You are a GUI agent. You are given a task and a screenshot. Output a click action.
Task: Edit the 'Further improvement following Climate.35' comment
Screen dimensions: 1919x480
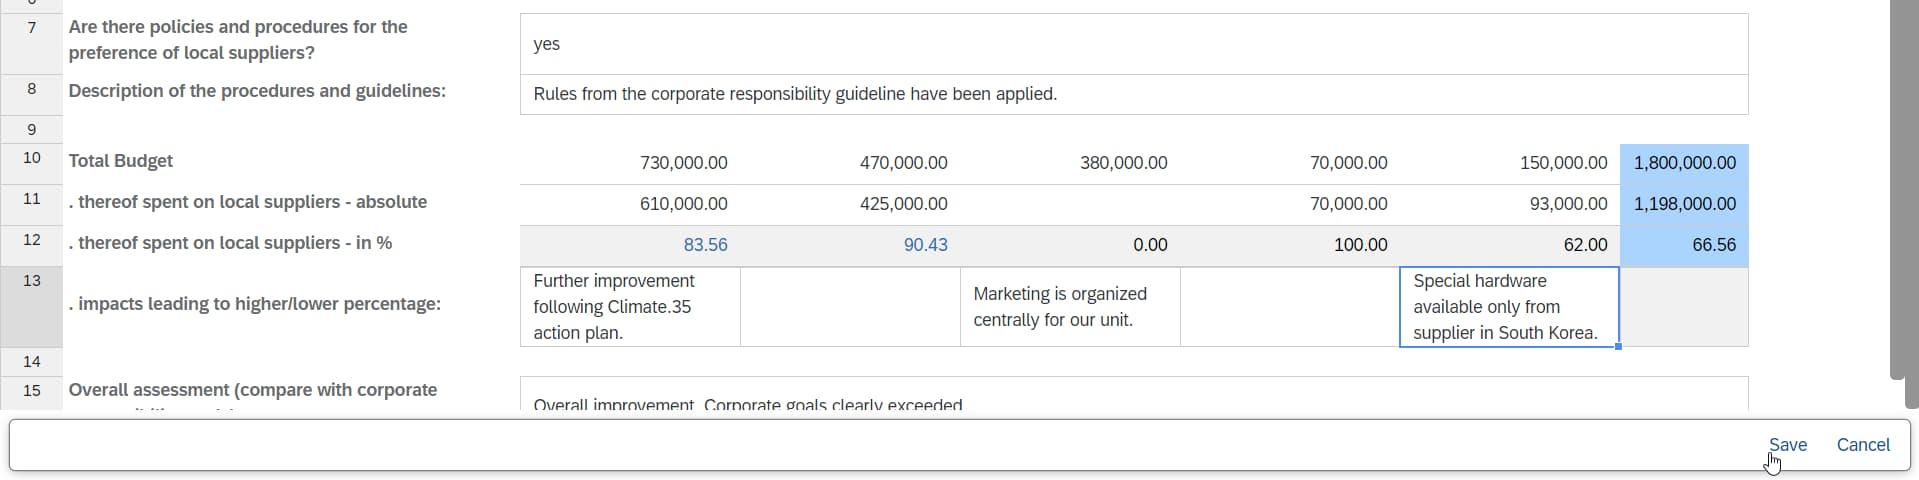pyautogui.click(x=630, y=307)
